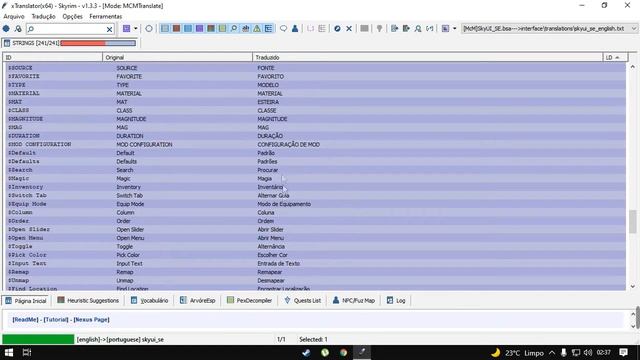Image resolution: width=640 pixels, height=360 pixels.
Task: Open the Opções menu
Action: point(72,16)
